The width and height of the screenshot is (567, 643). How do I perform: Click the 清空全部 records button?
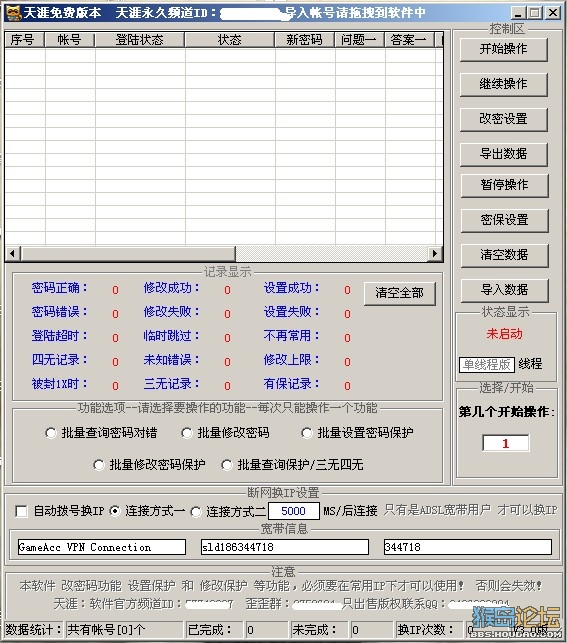tap(399, 293)
